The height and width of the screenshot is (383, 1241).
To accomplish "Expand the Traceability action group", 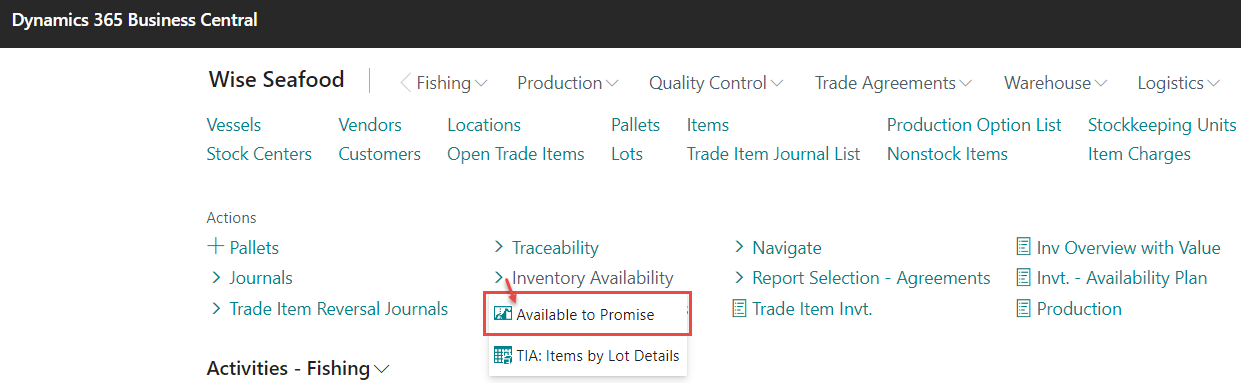I will (547, 247).
